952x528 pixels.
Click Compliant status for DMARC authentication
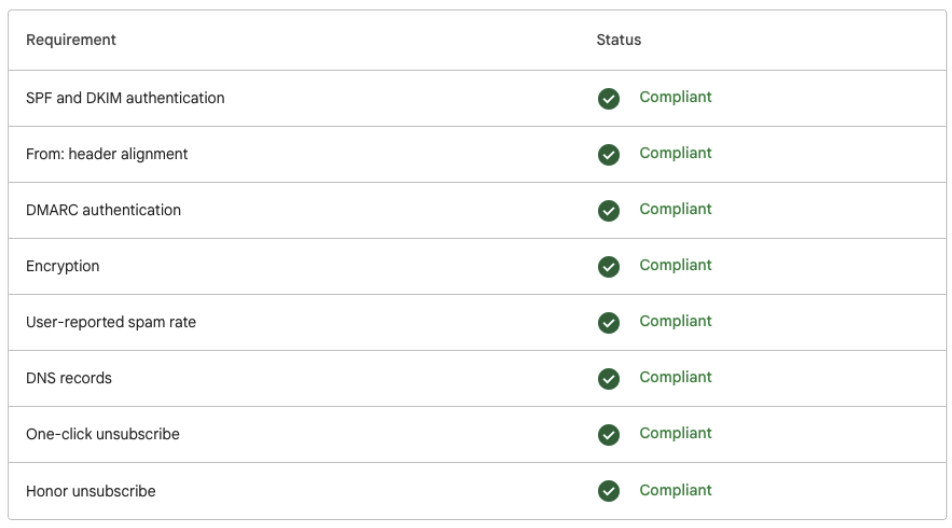(675, 209)
